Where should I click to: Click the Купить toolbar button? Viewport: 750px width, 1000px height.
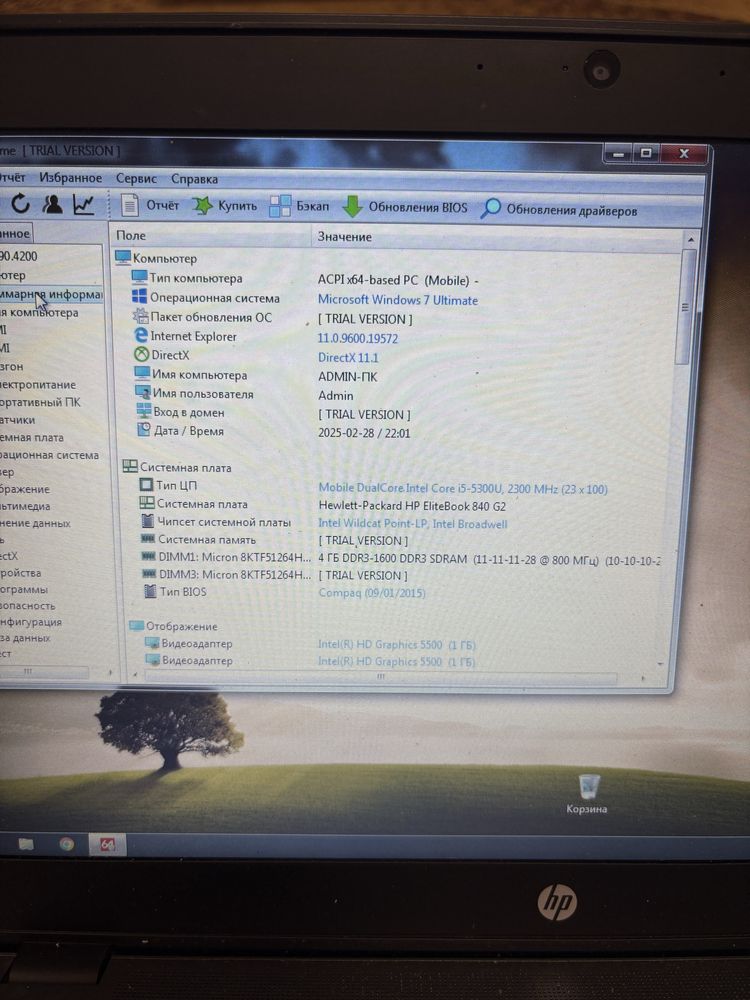224,206
